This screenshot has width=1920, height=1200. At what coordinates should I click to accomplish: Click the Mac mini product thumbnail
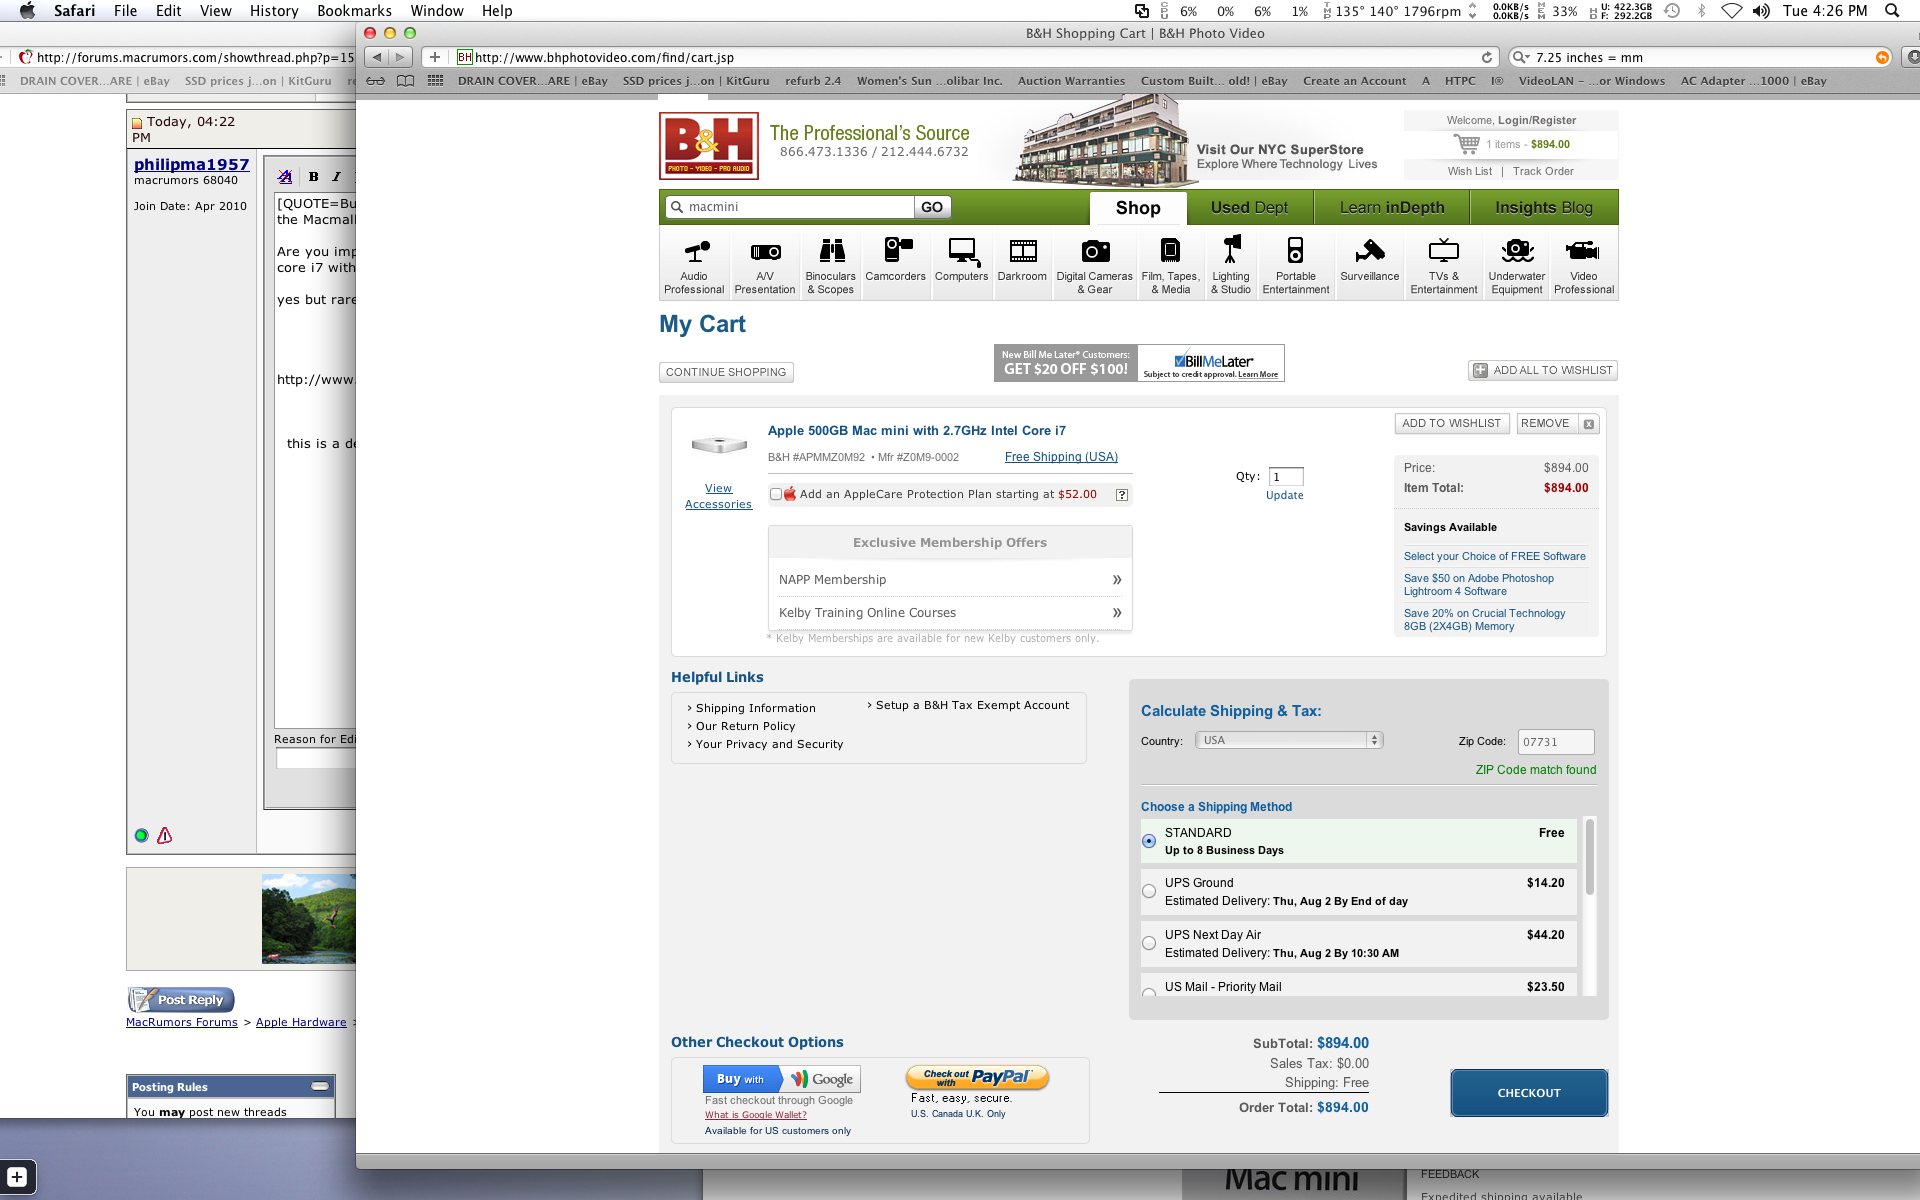pos(719,445)
